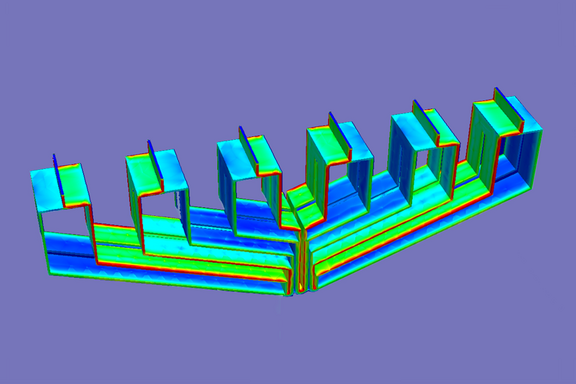Image resolution: width=576 pixels, height=384 pixels.
Task: Select the empty purple background below the model
Action: (x=288, y=342)
